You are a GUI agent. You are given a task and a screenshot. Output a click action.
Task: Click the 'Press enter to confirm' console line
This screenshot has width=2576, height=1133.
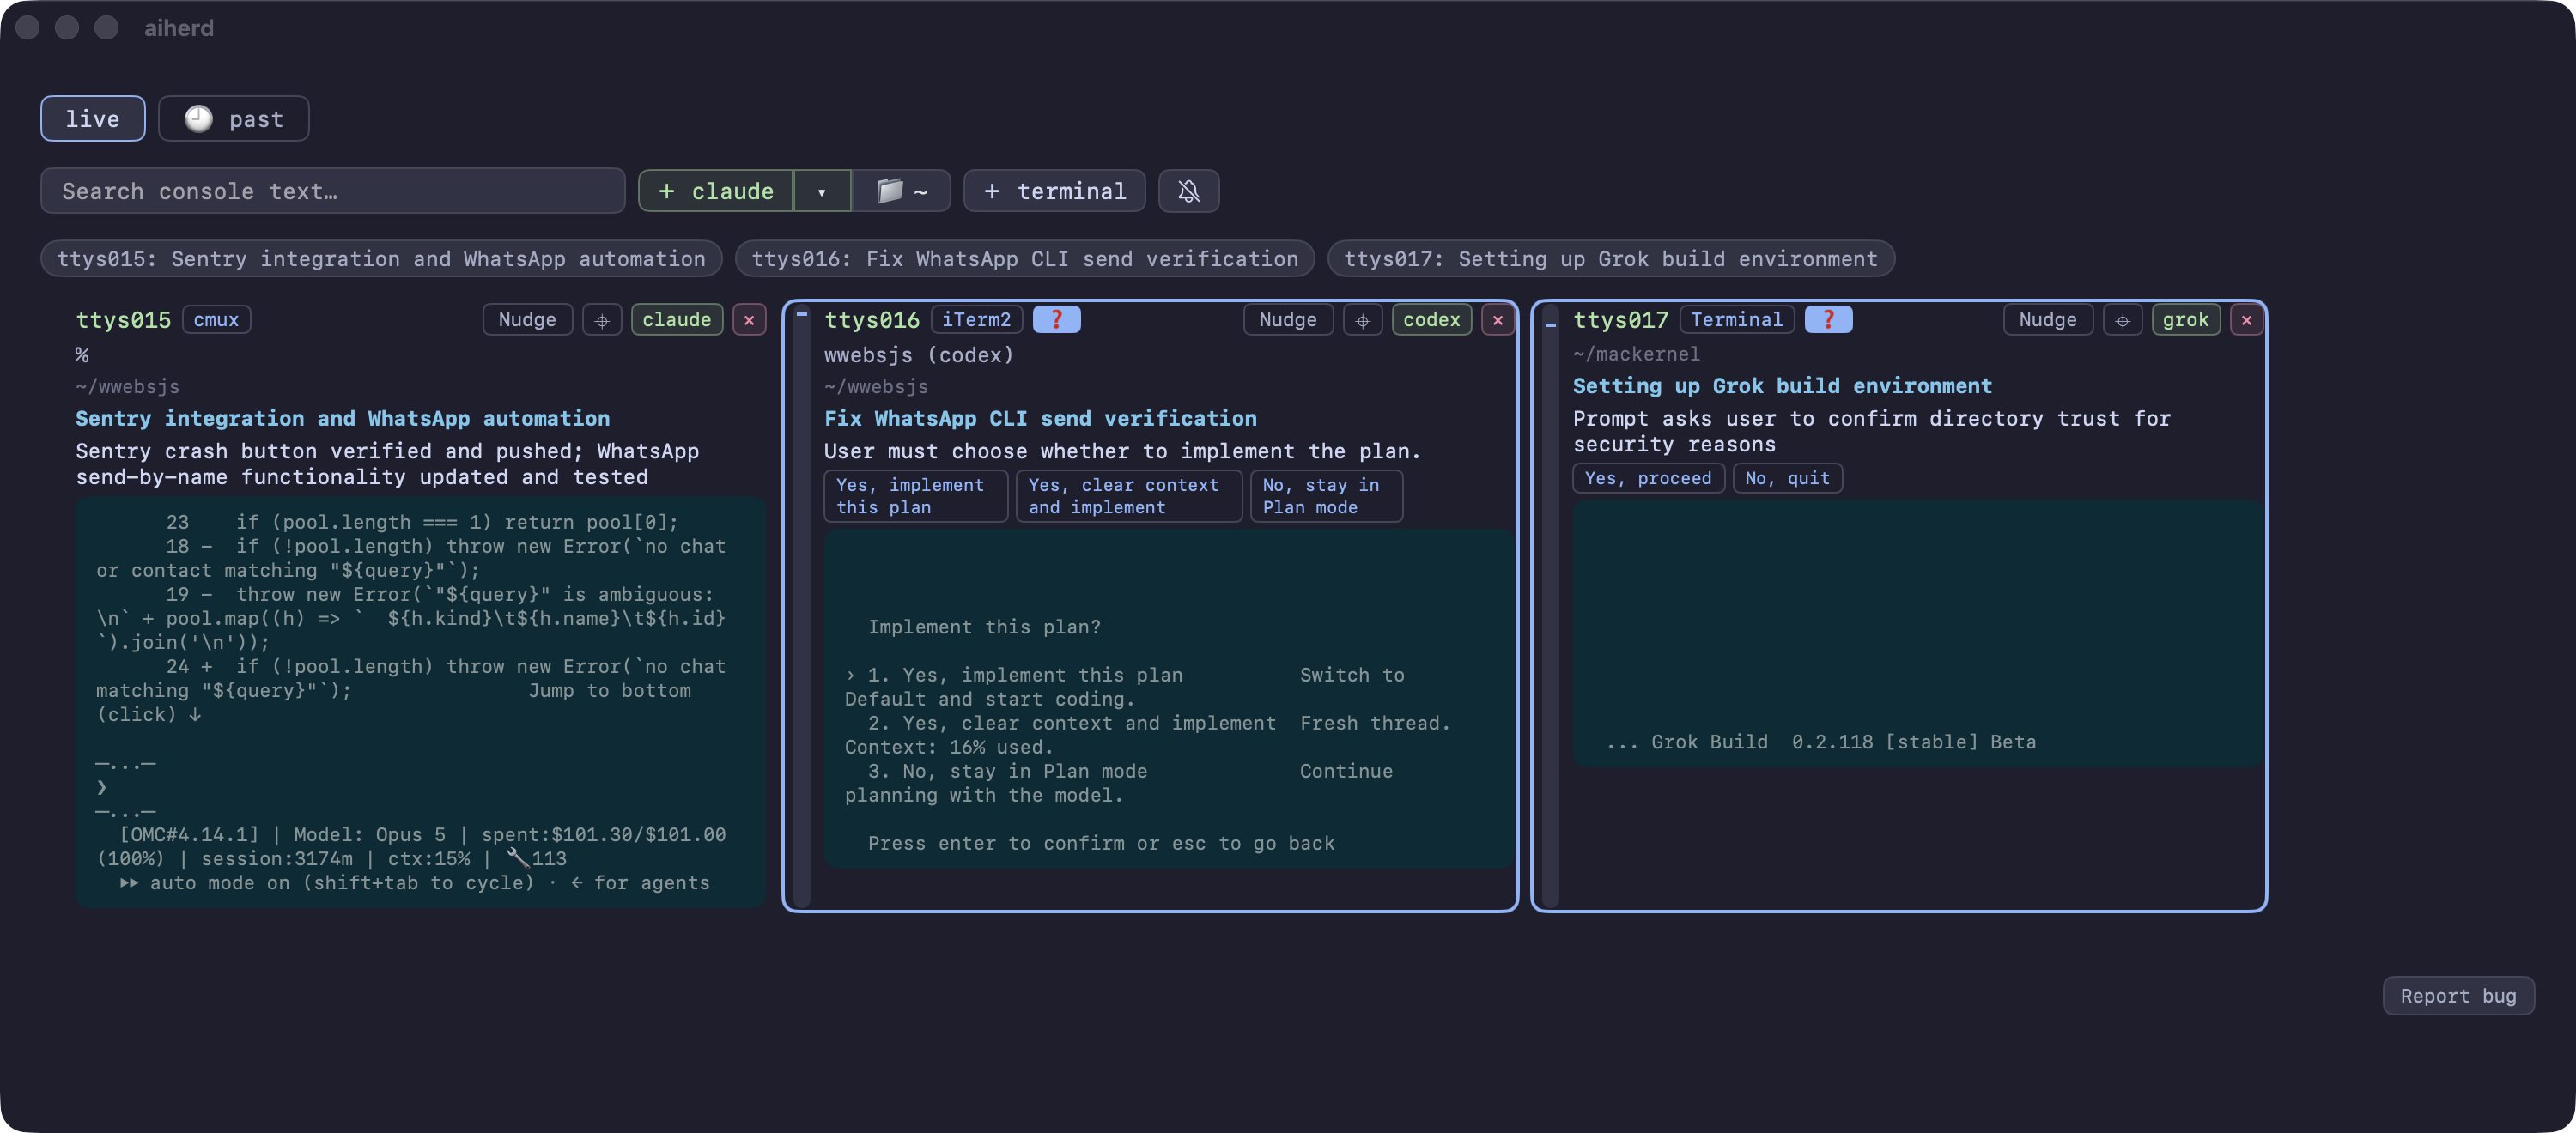point(1101,843)
